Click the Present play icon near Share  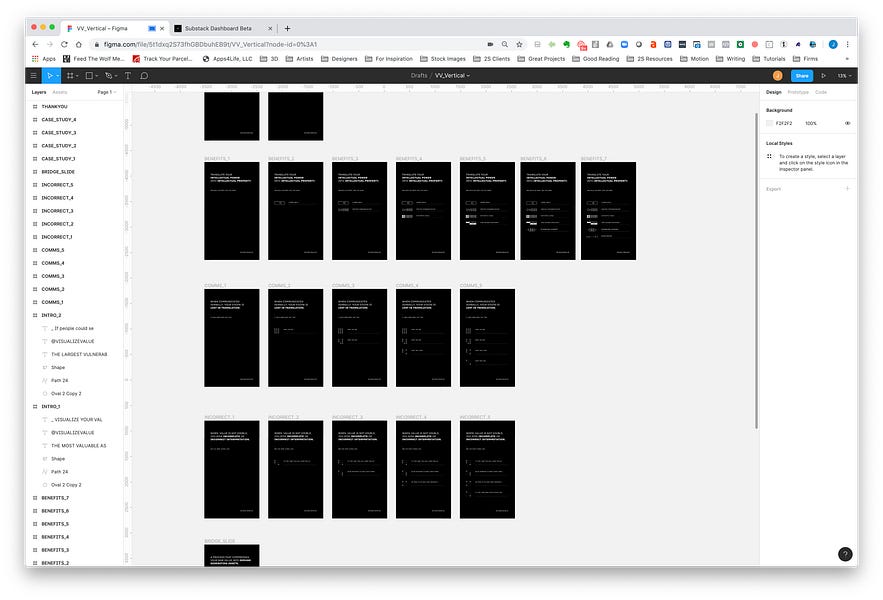click(824, 76)
